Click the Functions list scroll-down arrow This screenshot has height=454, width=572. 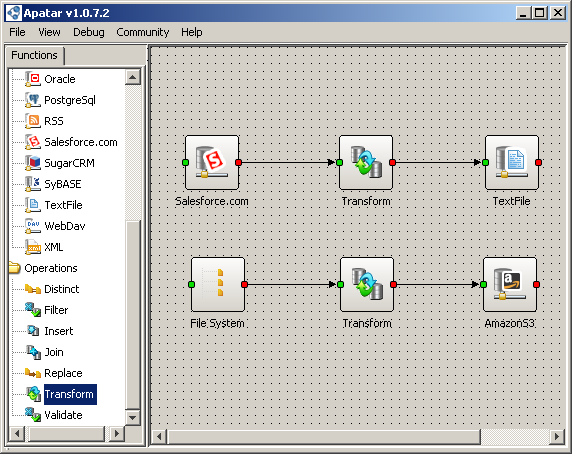133,417
